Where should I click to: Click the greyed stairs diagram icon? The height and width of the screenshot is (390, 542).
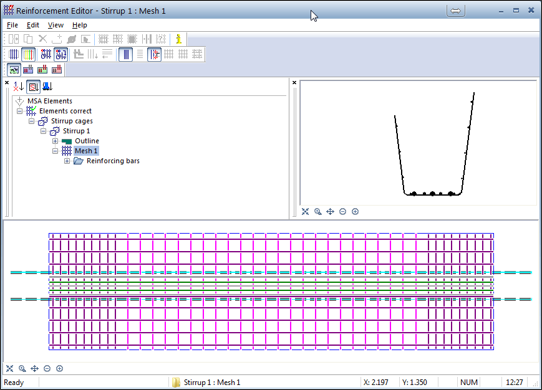coord(79,54)
